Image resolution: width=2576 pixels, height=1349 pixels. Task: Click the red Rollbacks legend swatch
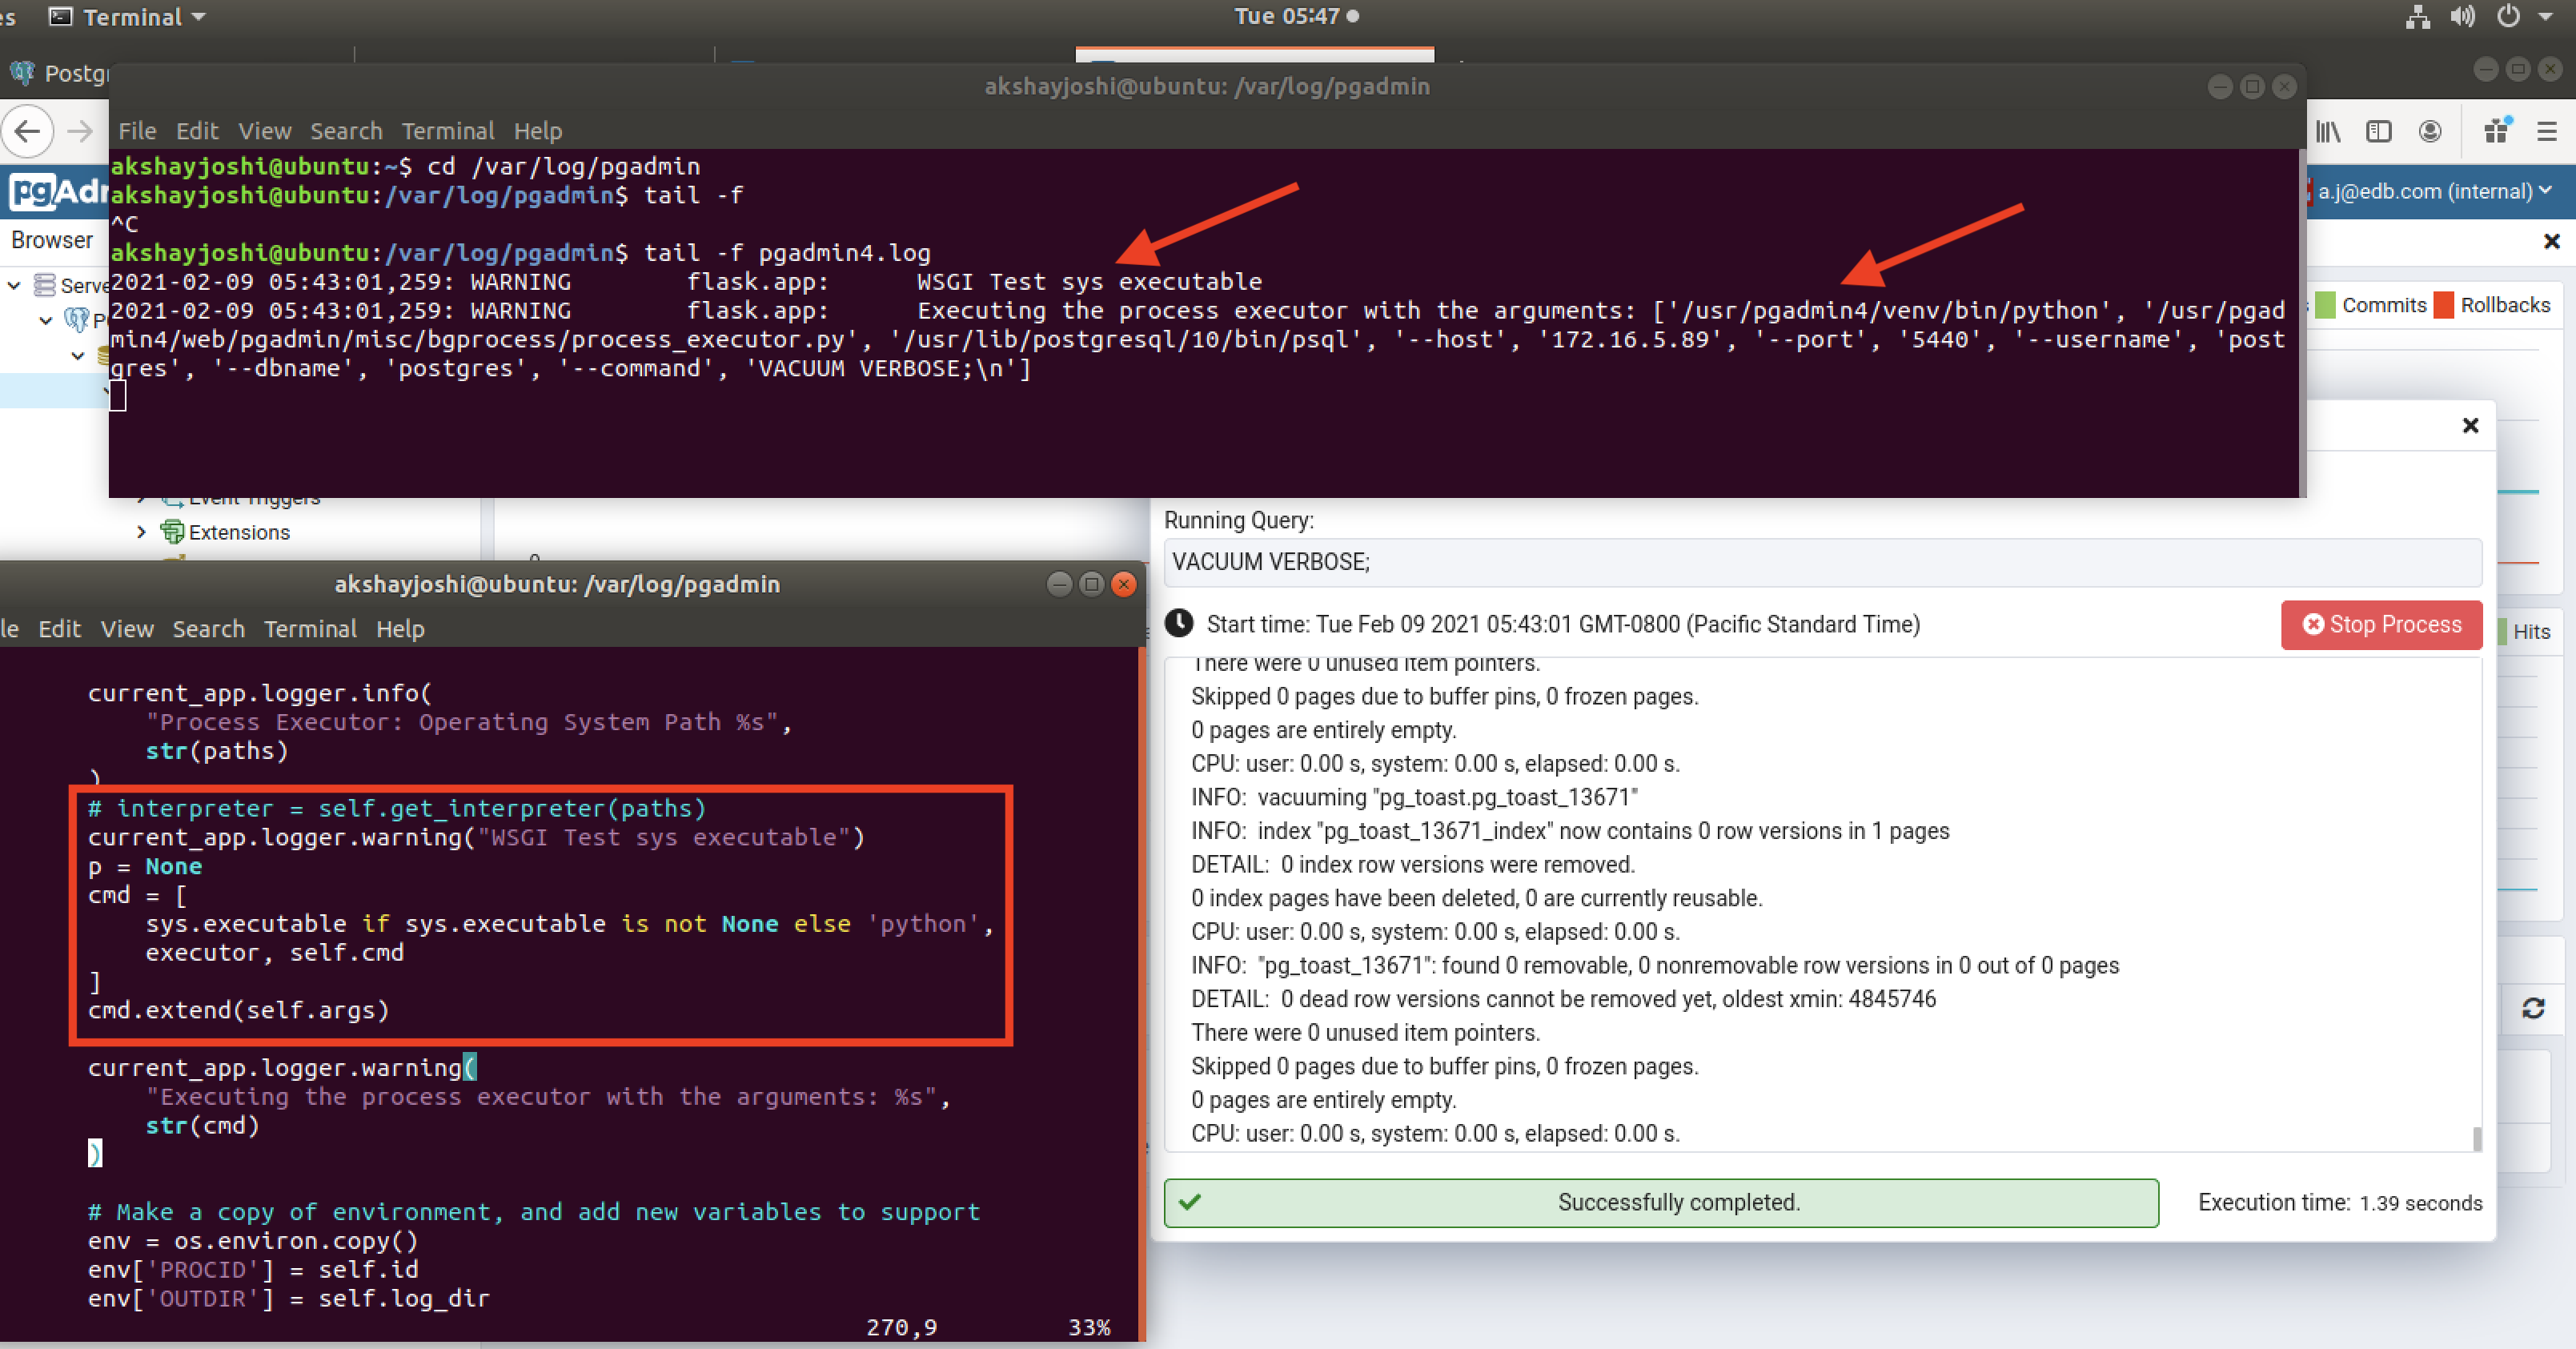(x=2443, y=305)
